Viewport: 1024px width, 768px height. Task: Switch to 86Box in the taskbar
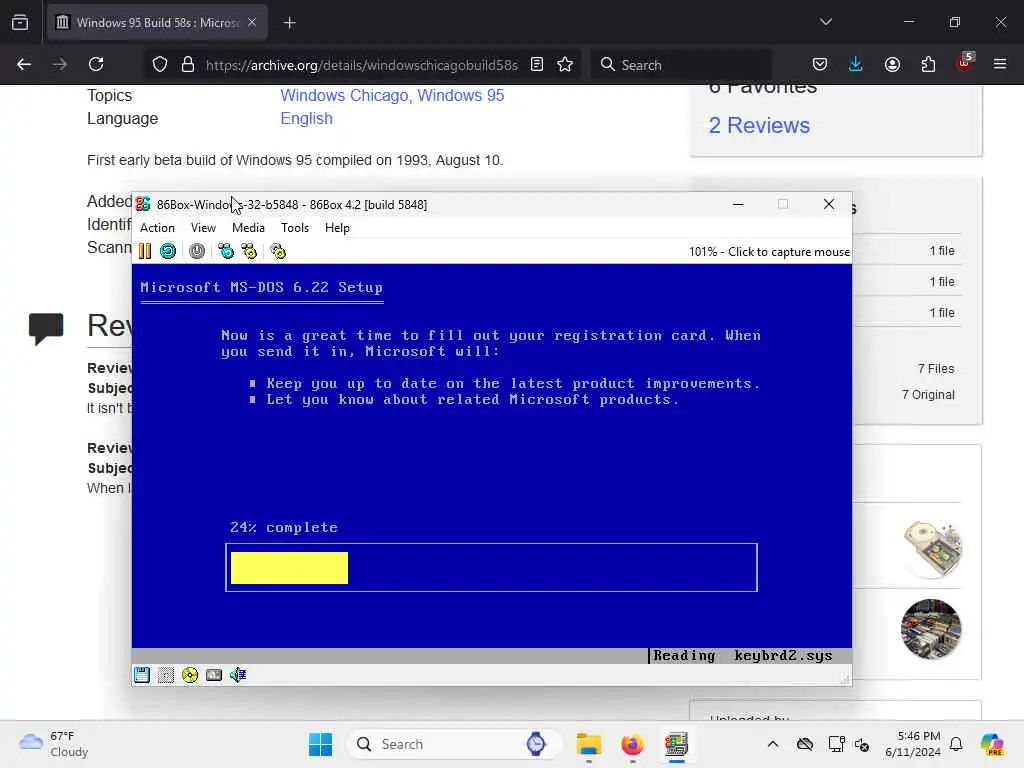676,744
